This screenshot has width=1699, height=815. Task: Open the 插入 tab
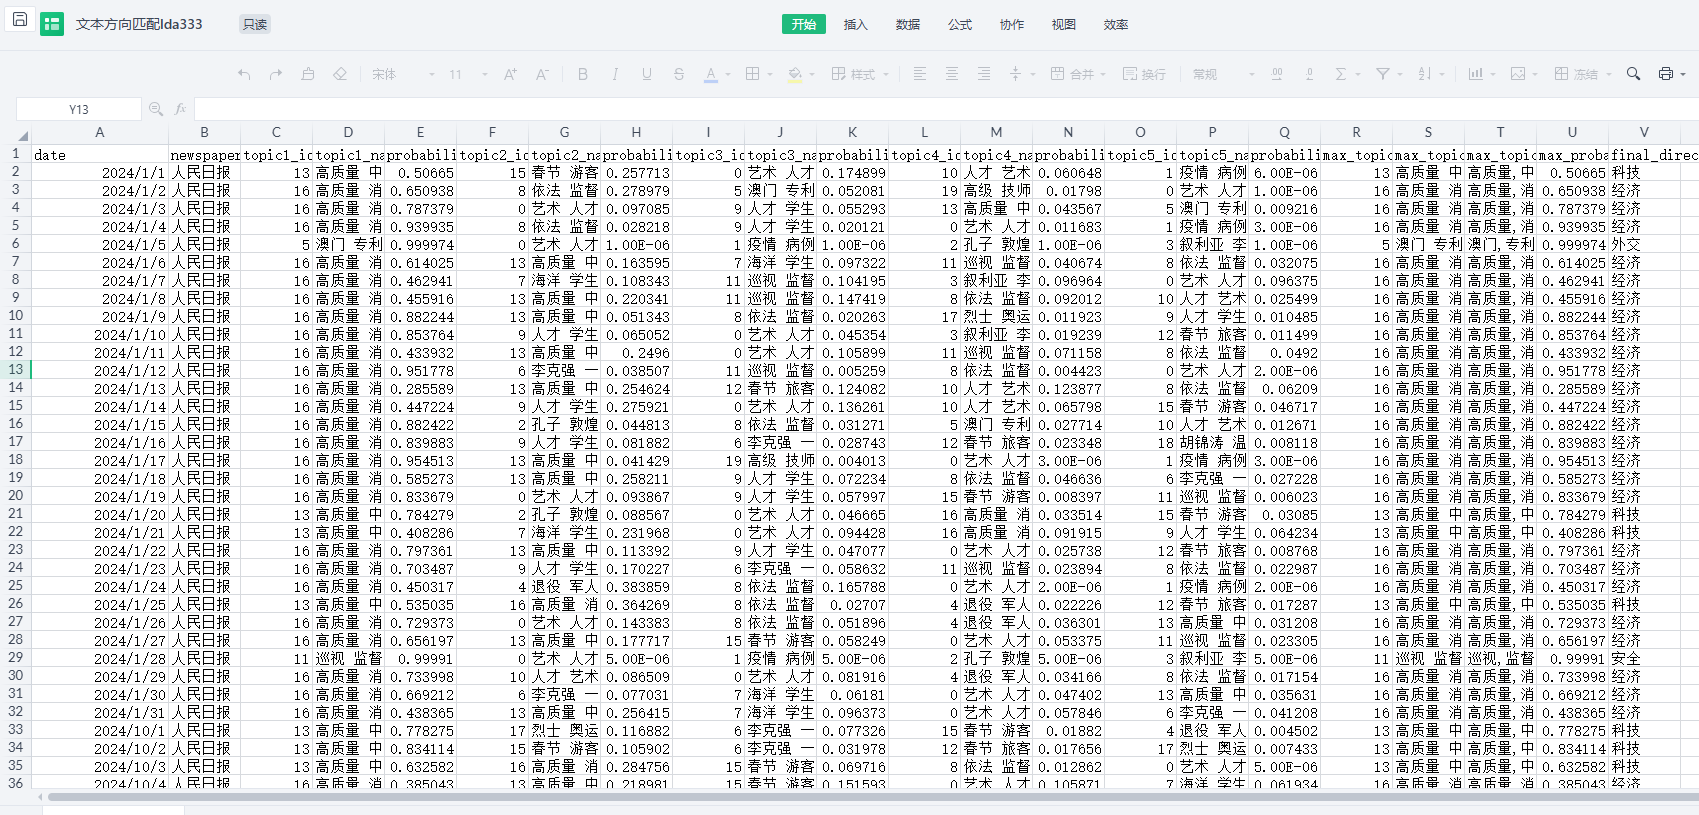coord(856,24)
